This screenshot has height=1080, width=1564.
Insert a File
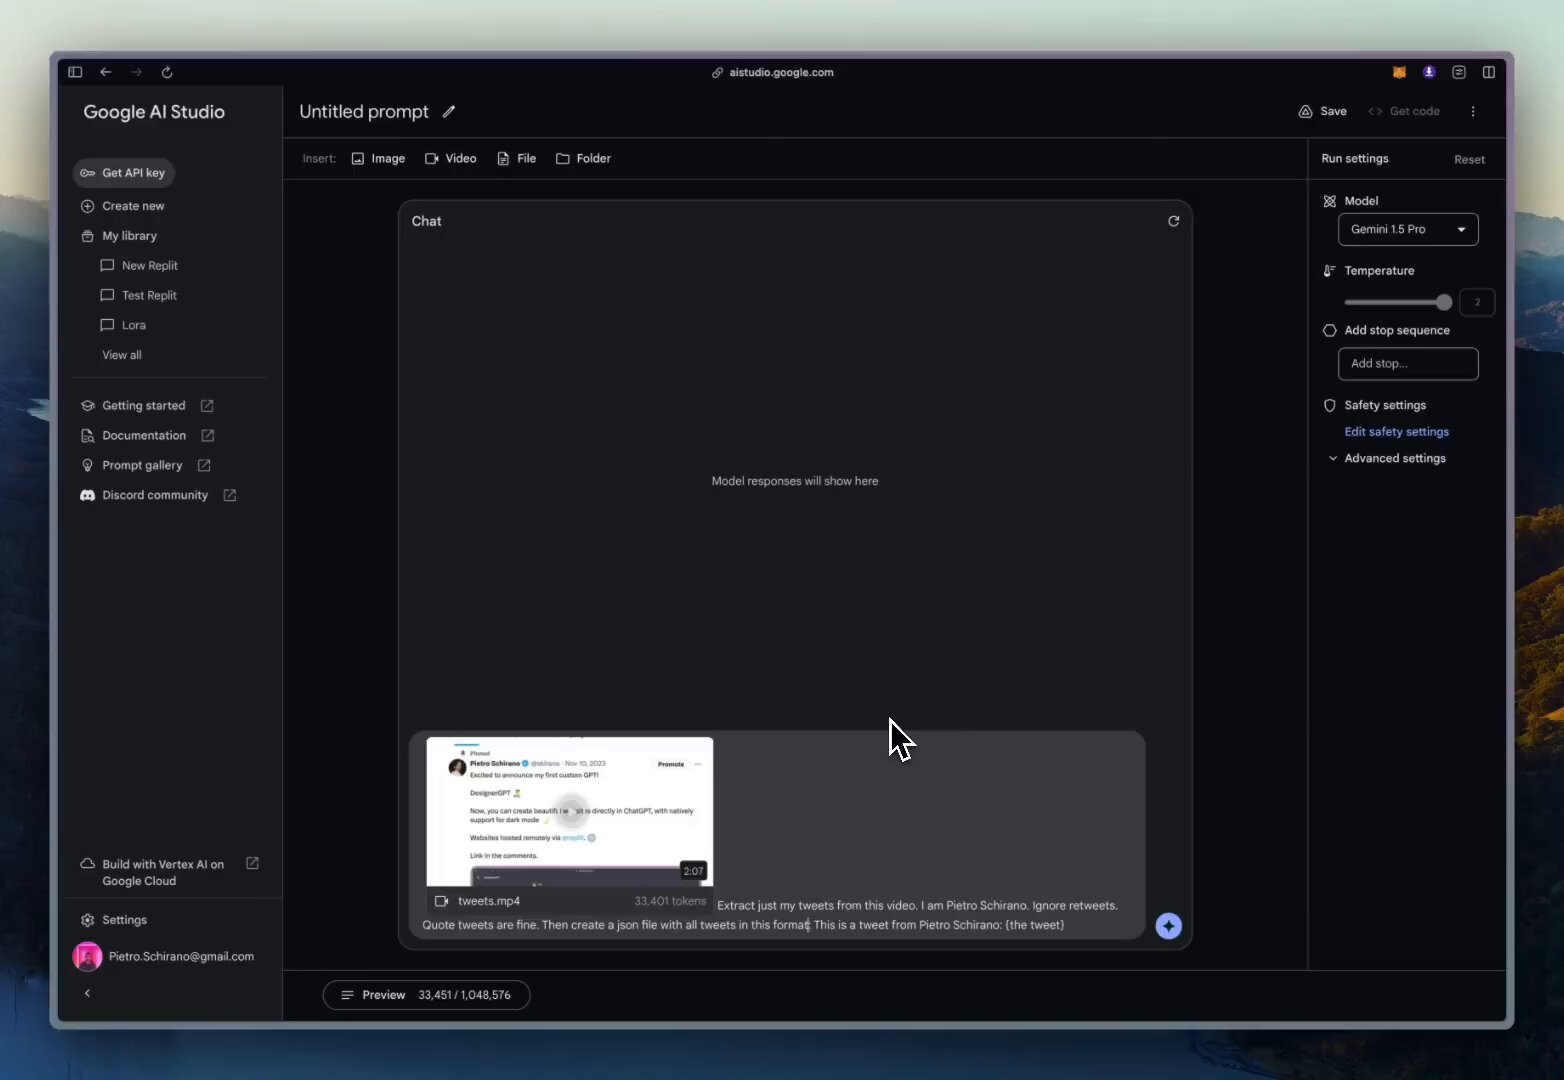(517, 158)
